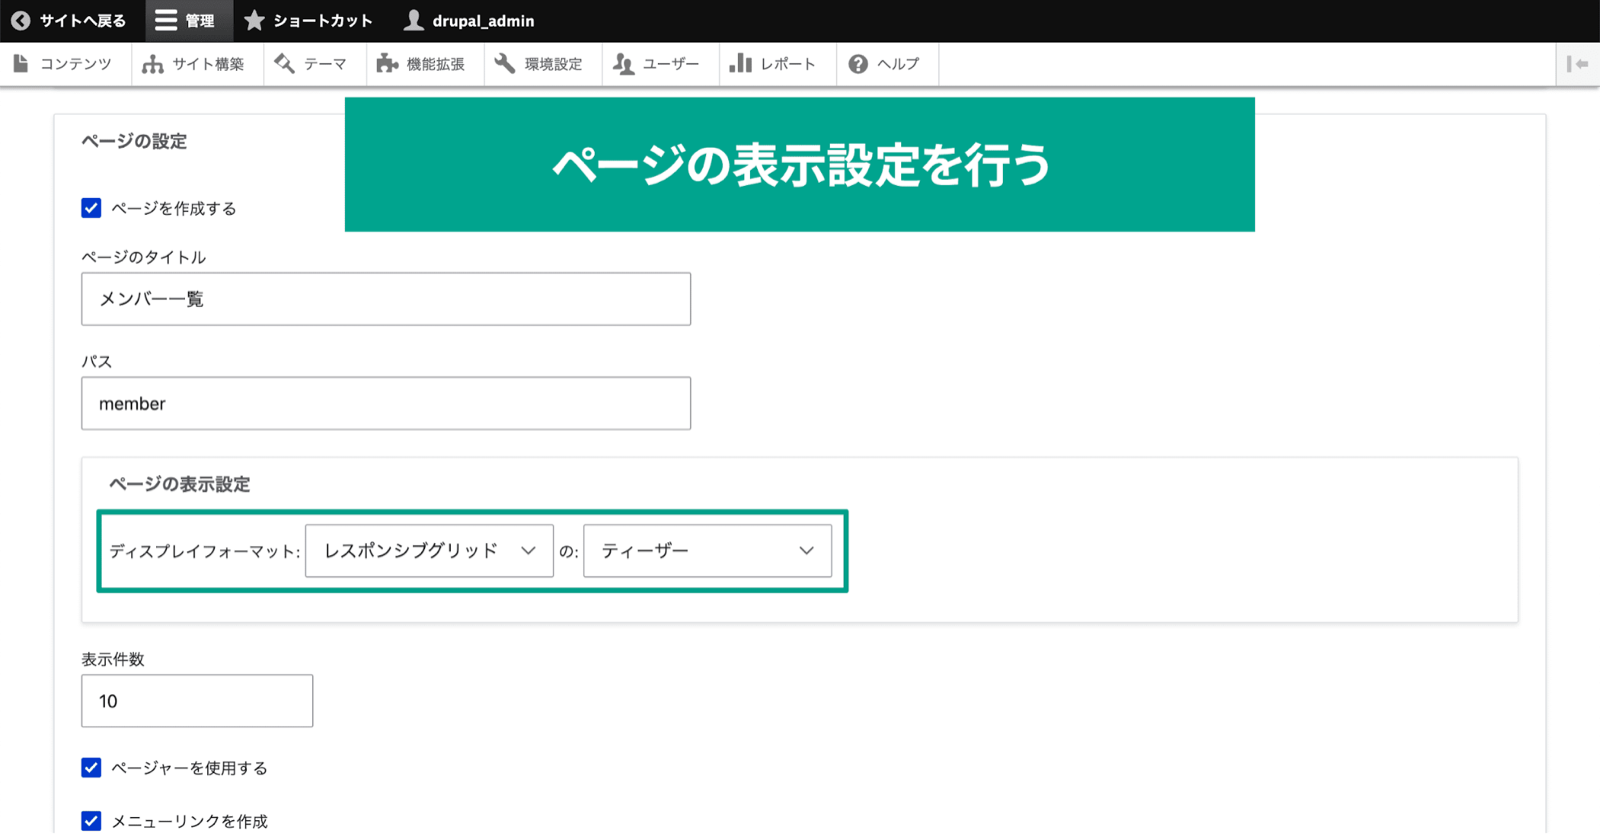Open the レポート menu
The image size is (1600, 834).
(x=778, y=64)
